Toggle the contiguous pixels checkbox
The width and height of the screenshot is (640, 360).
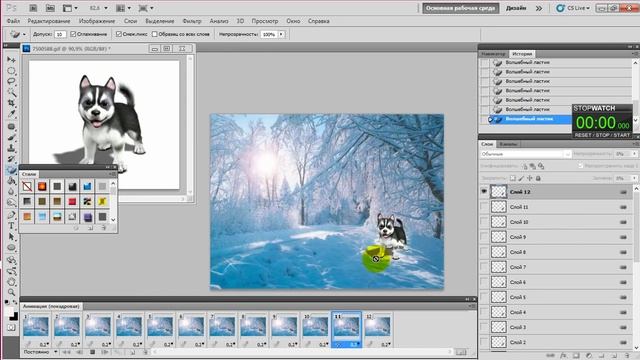tap(119, 34)
